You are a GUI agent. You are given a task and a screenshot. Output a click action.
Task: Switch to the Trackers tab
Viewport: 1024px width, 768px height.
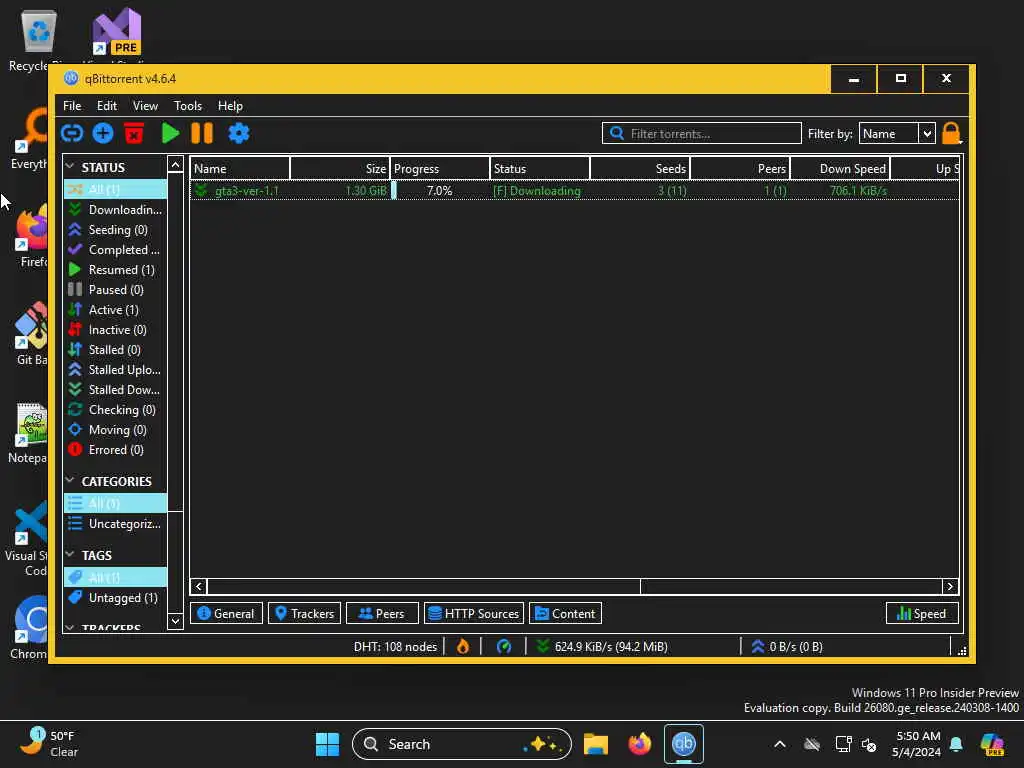click(304, 613)
